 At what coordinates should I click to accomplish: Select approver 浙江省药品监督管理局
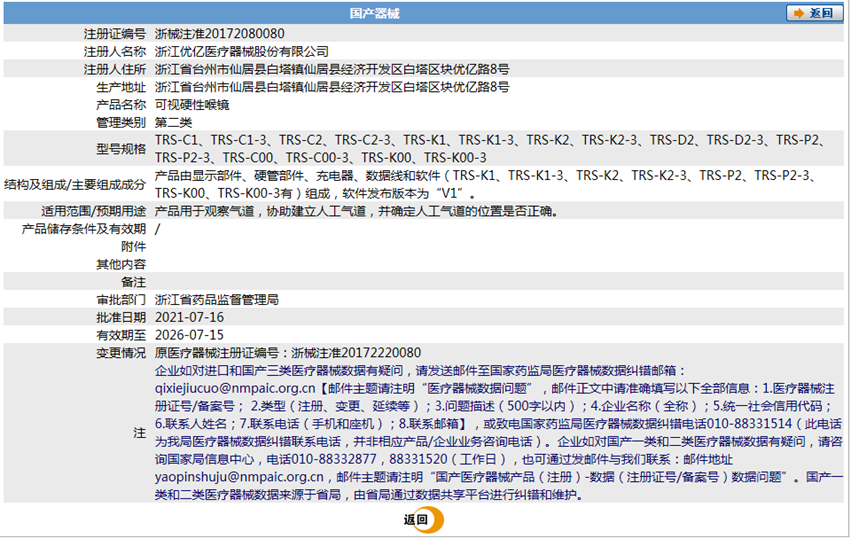[217, 300]
